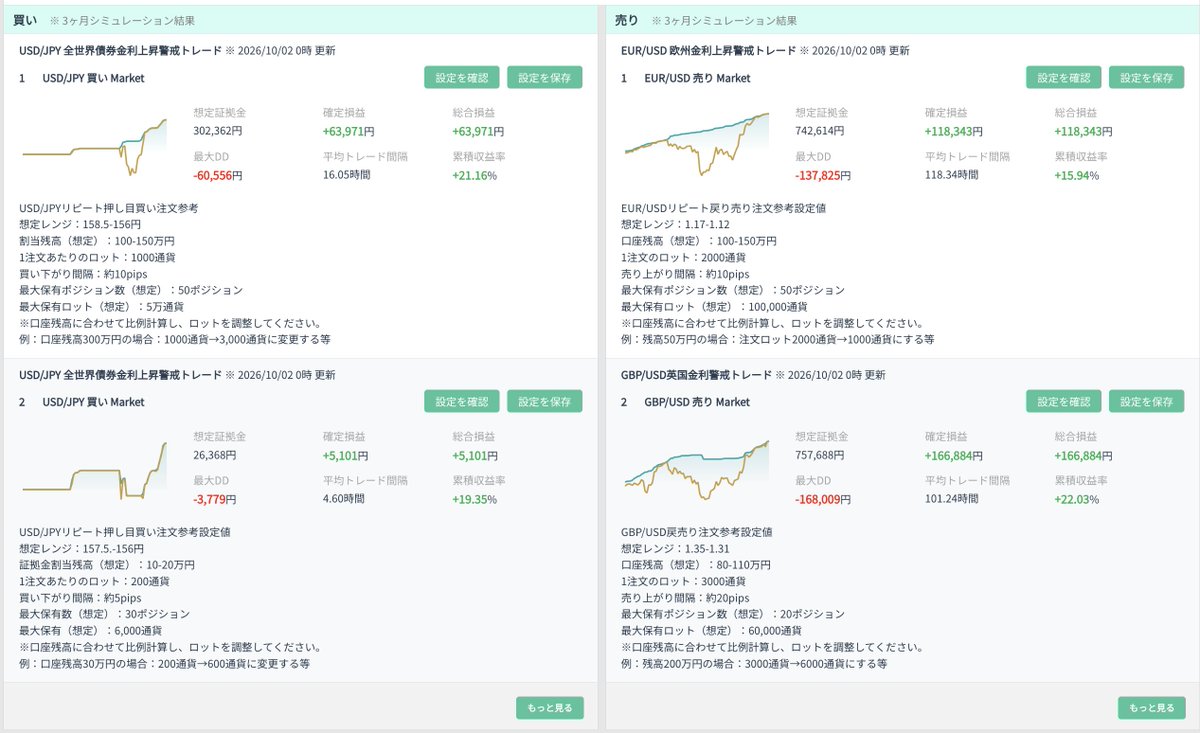Viewport: 1200px width, 733px height.
Task: Select the 売り panel header
Action: pos(902,20)
